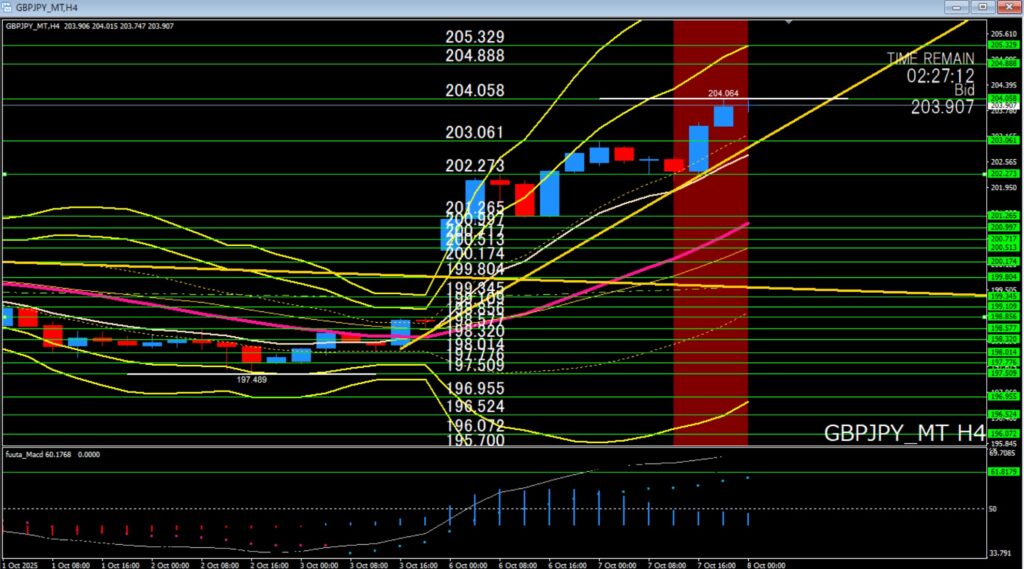Close the GBPJPY_MT,H4 chart window

tap(1007, 7)
